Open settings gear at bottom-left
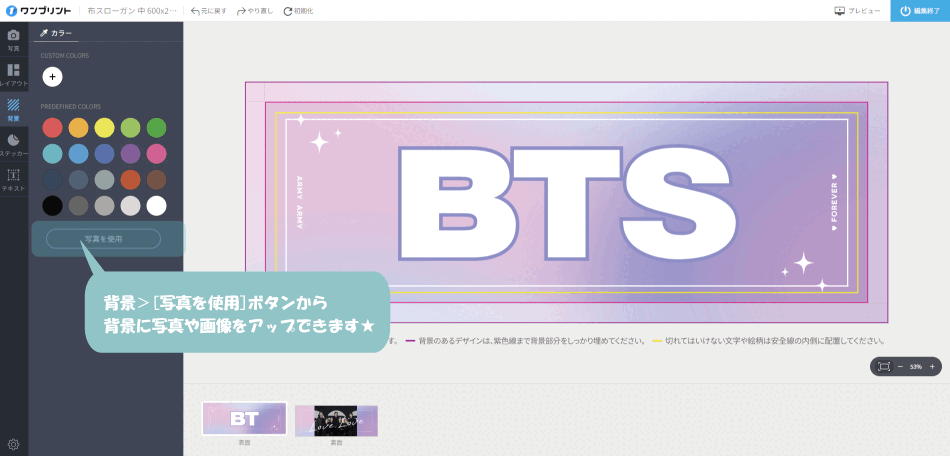Screen dimensions: 950x456 tap(13, 444)
